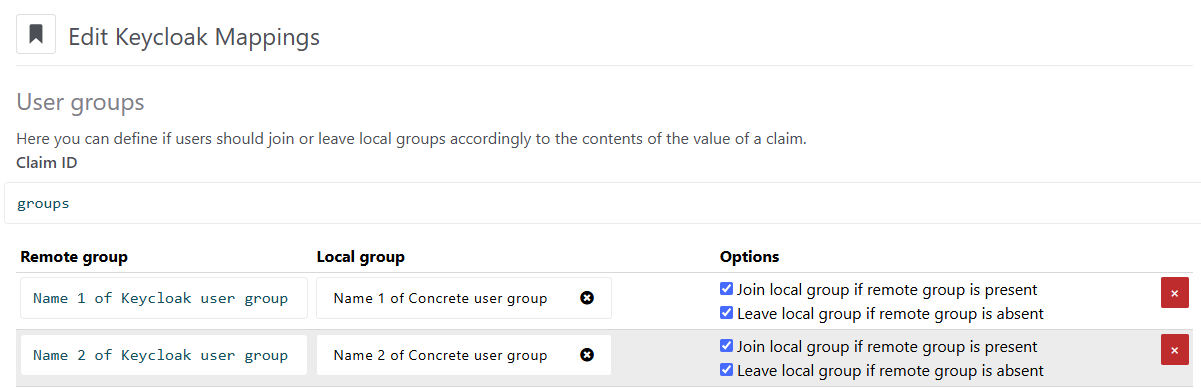The height and width of the screenshot is (389, 1201).
Task: Open the 'Name 1 of Concrete user group' selector
Action: (x=463, y=298)
